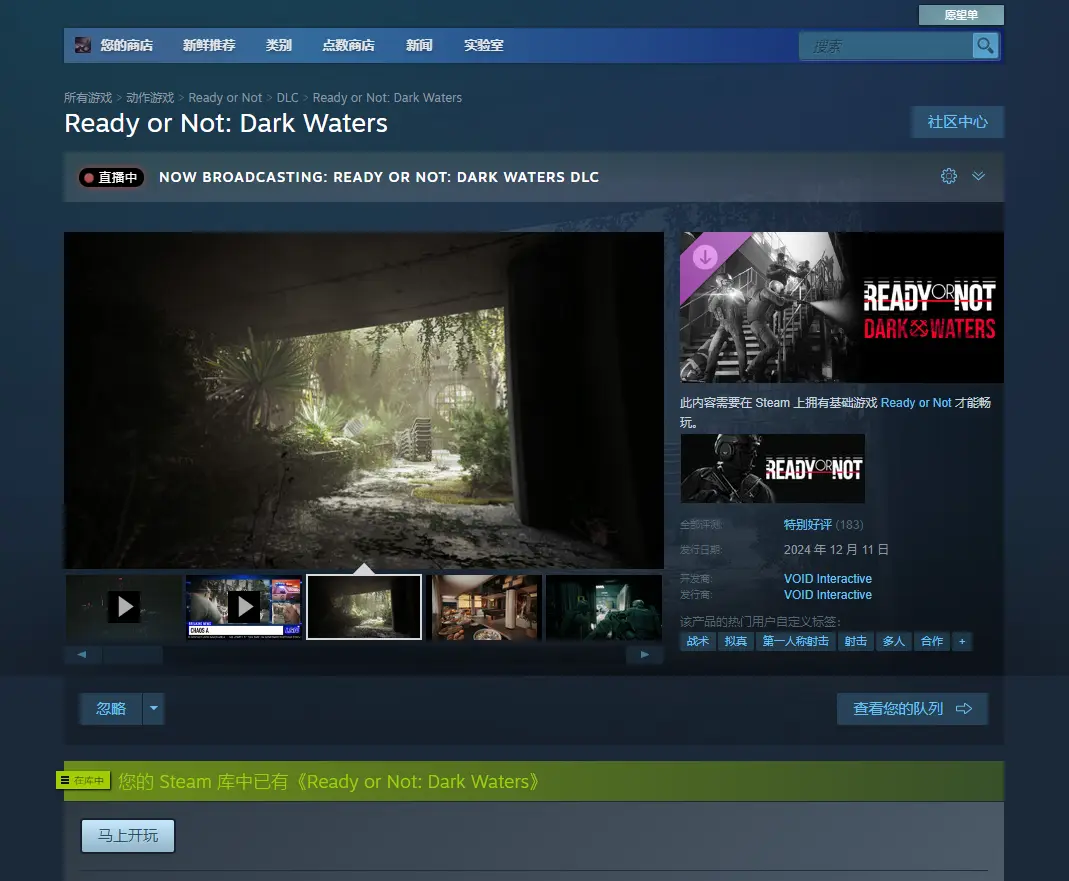The image size is (1069, 881).
Task: Expand the ignore options dropdown arrow
Action: tap(154, 708)
